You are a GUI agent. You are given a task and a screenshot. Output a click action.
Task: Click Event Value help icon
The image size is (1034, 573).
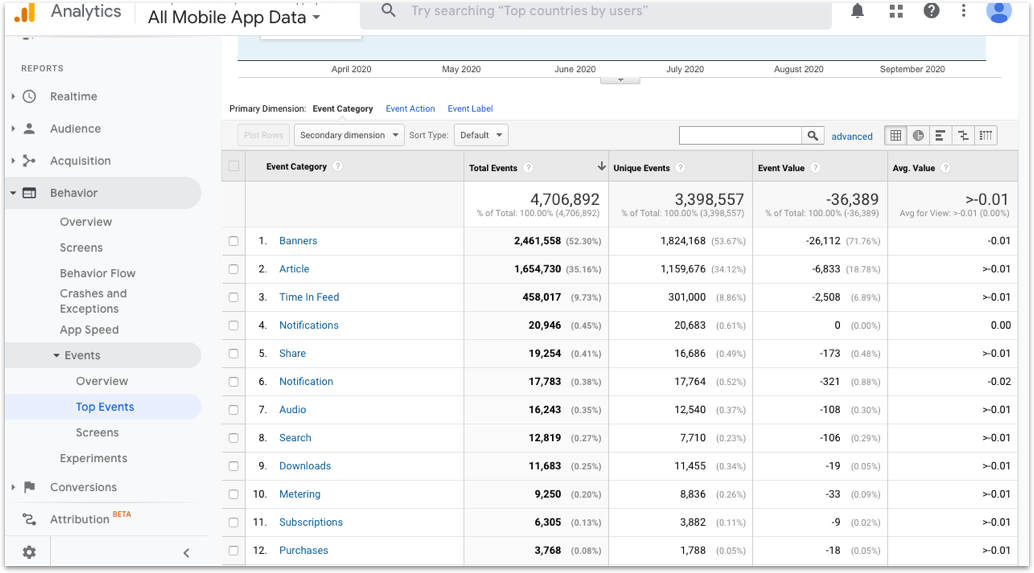815,167
